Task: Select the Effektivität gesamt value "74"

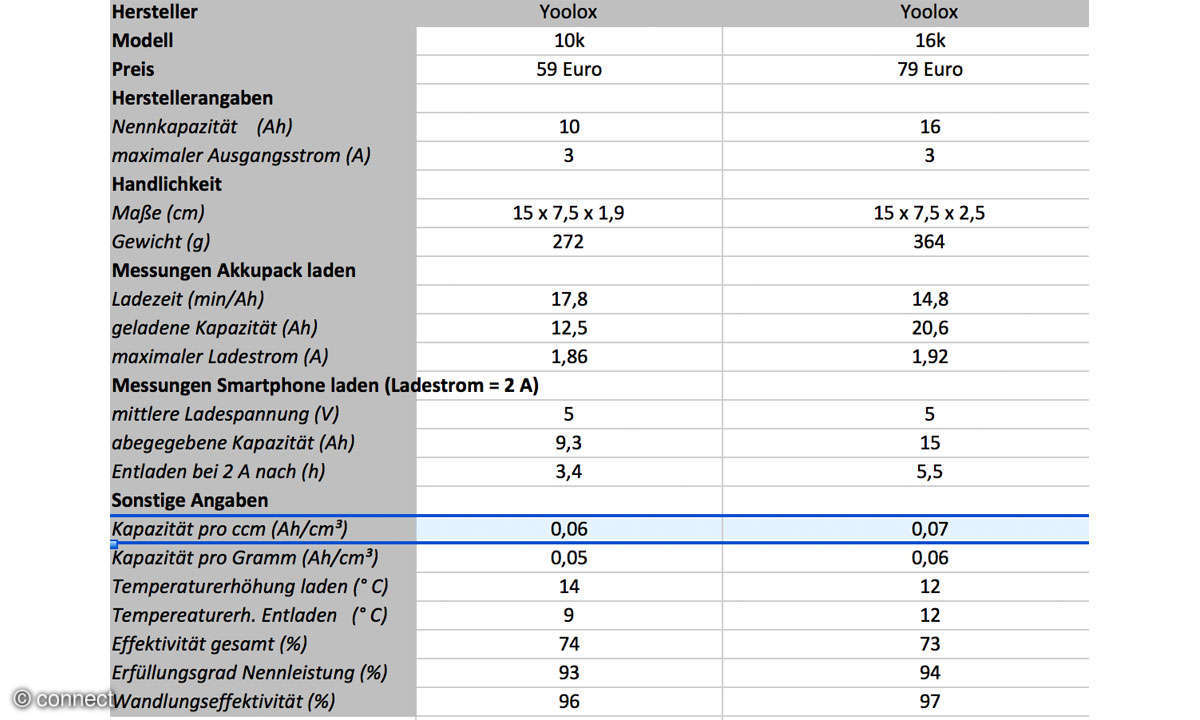Action: (569, 644)
